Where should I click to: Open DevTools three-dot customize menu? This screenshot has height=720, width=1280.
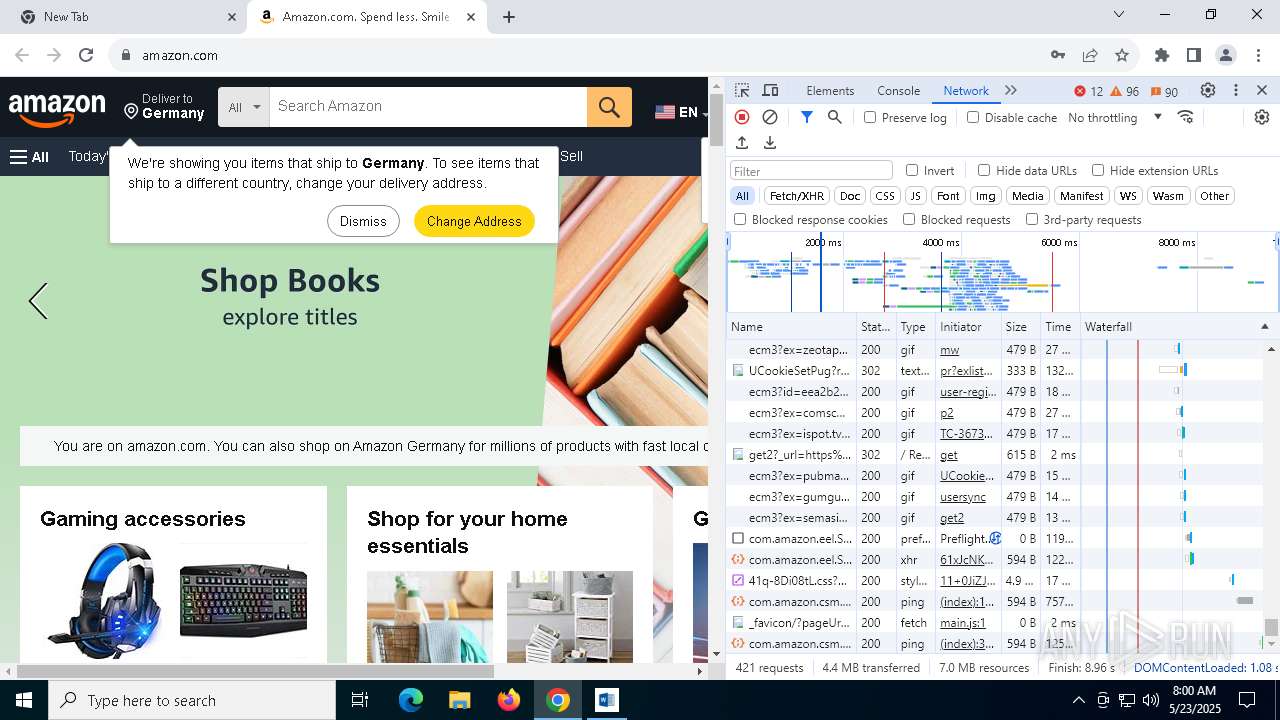click(x=1236, y=90)
